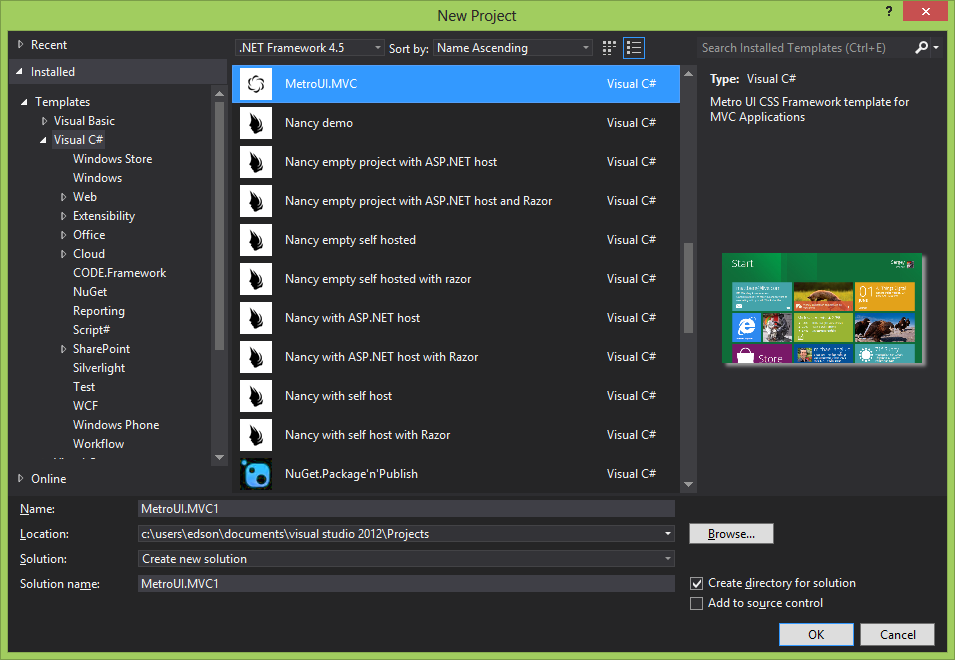955x660 pixels.
Task: Expand the Online section
Action: tap(21, 479)
